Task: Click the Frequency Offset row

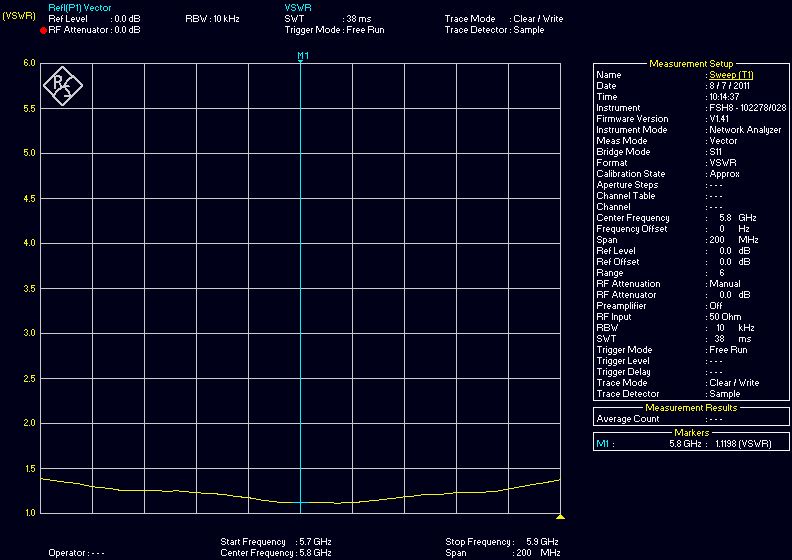Action: pos(691,229)
